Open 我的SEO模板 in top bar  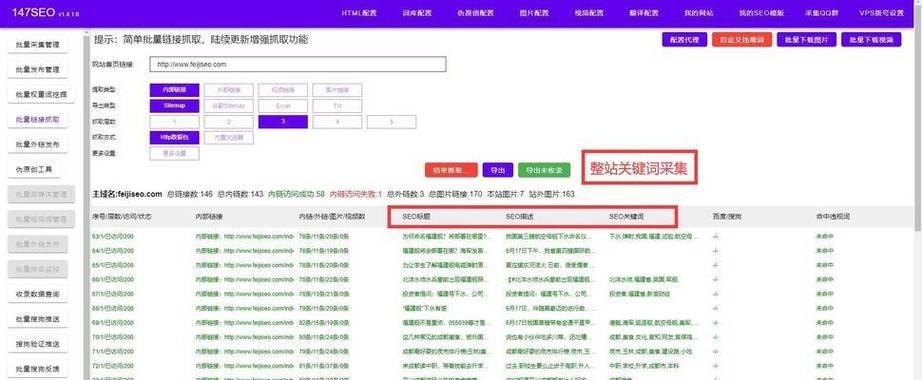point(761,13)
